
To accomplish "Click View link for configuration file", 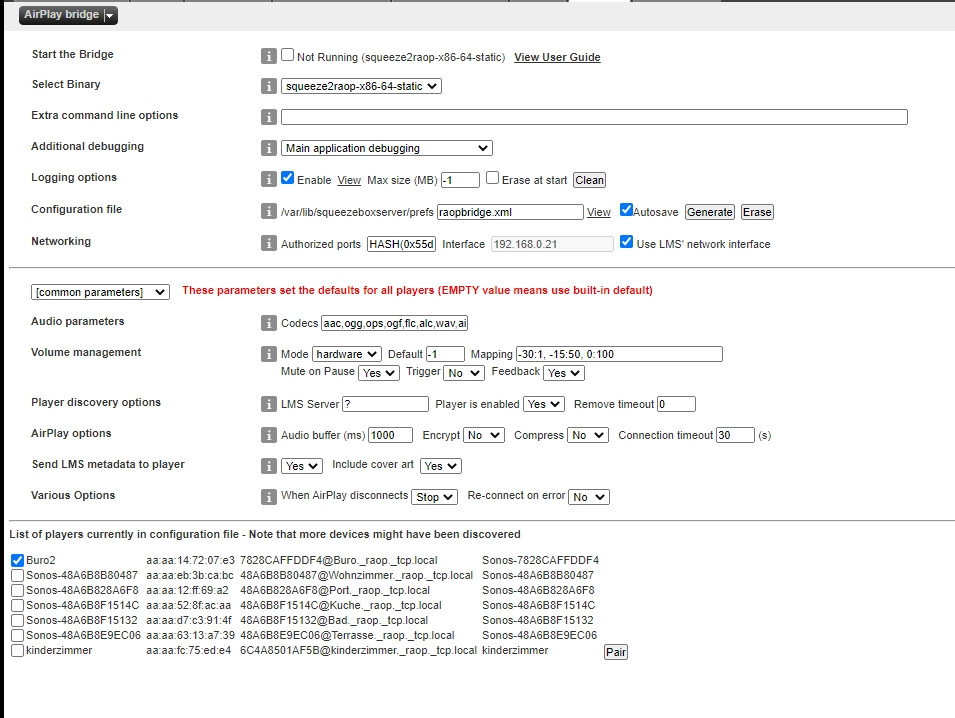I will (599, 212).
